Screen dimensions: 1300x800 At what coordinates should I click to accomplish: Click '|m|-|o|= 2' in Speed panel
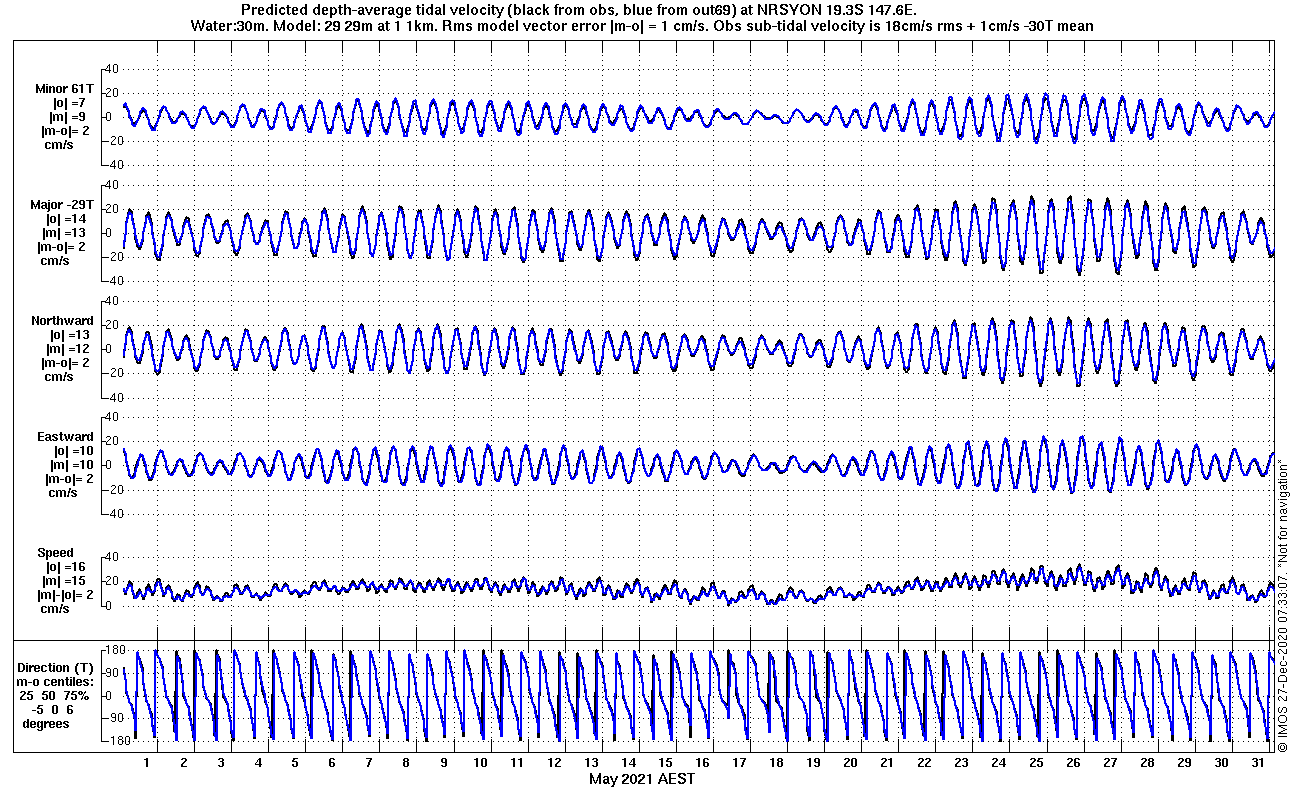click(65, 595)
